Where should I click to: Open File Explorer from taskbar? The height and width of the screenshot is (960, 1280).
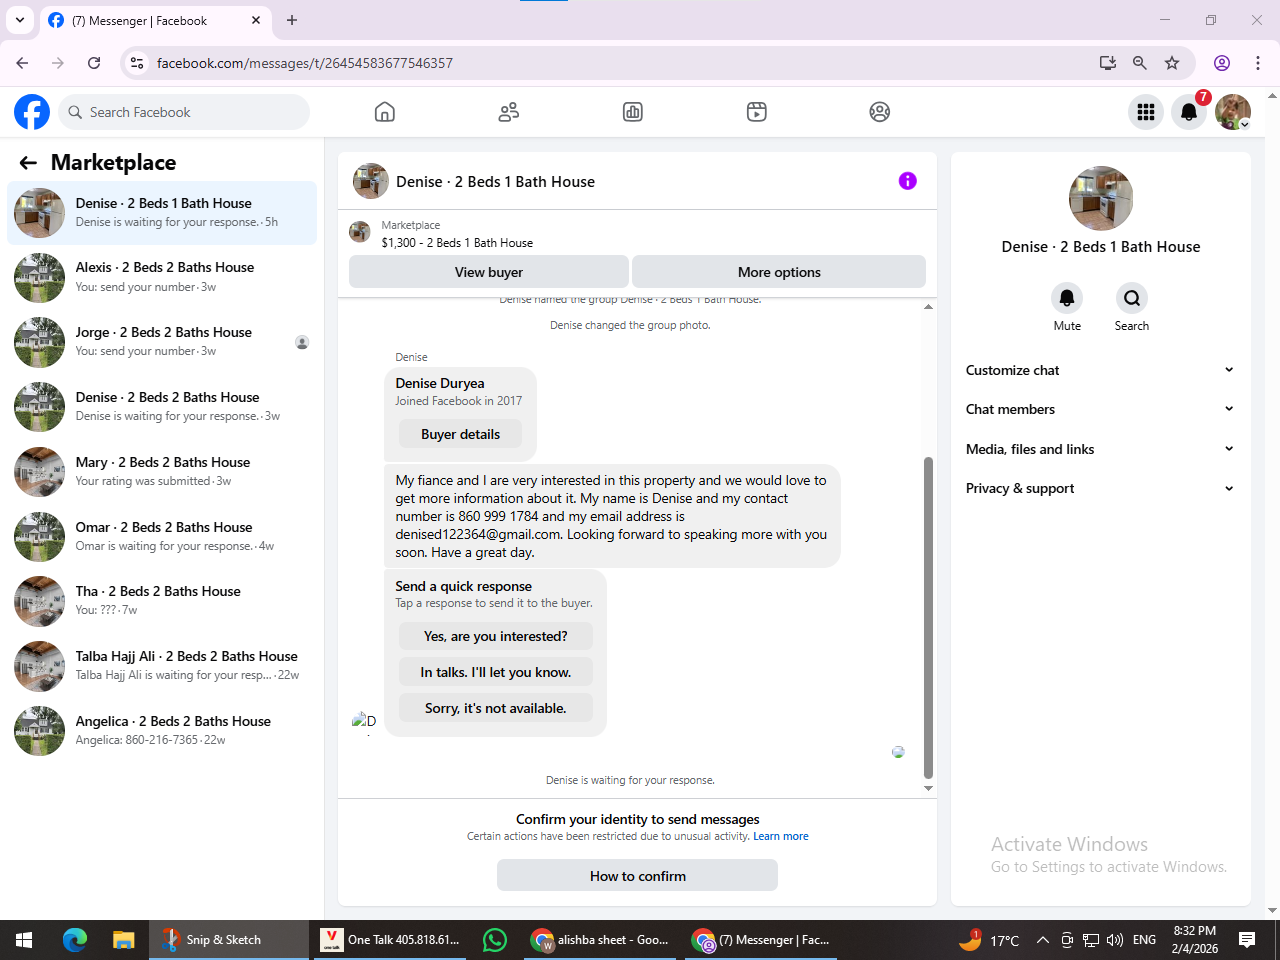[x=123, y=940]
